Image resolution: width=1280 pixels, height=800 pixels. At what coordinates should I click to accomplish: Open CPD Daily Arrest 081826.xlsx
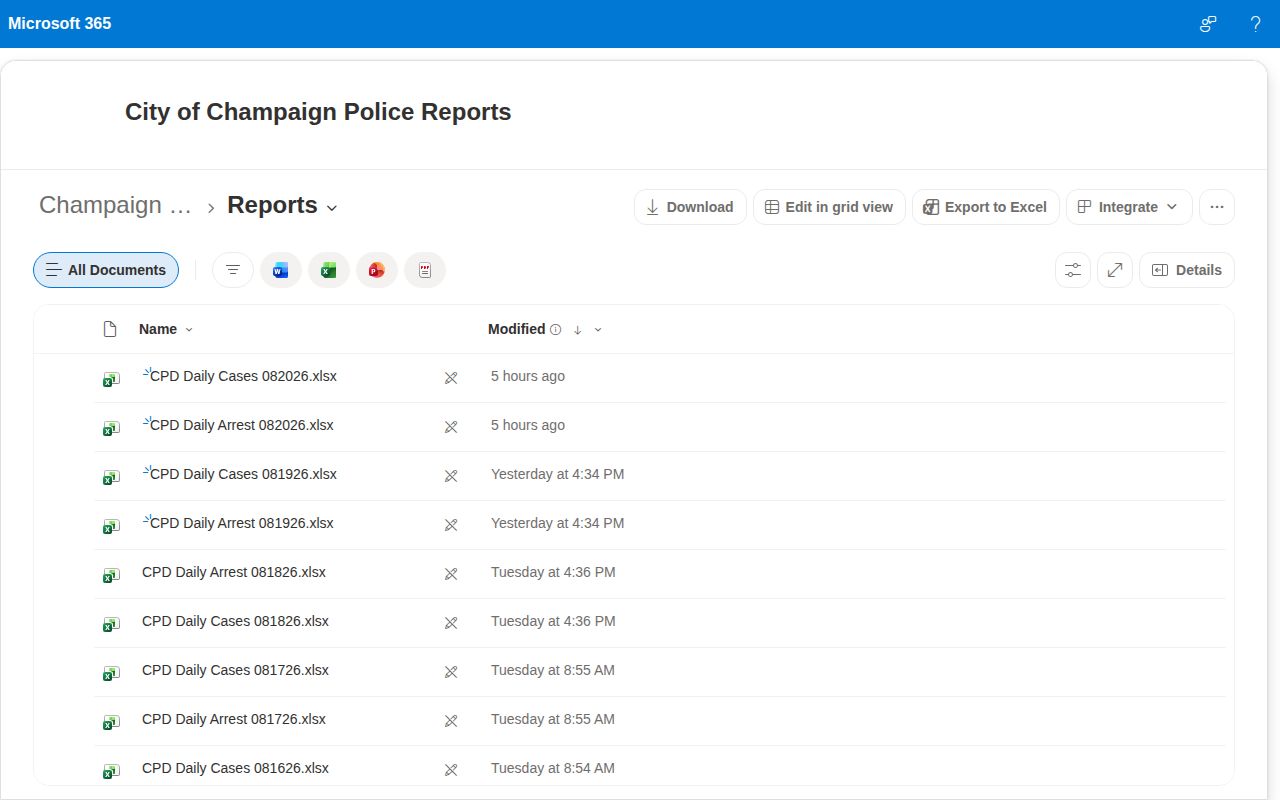point(234,572)
